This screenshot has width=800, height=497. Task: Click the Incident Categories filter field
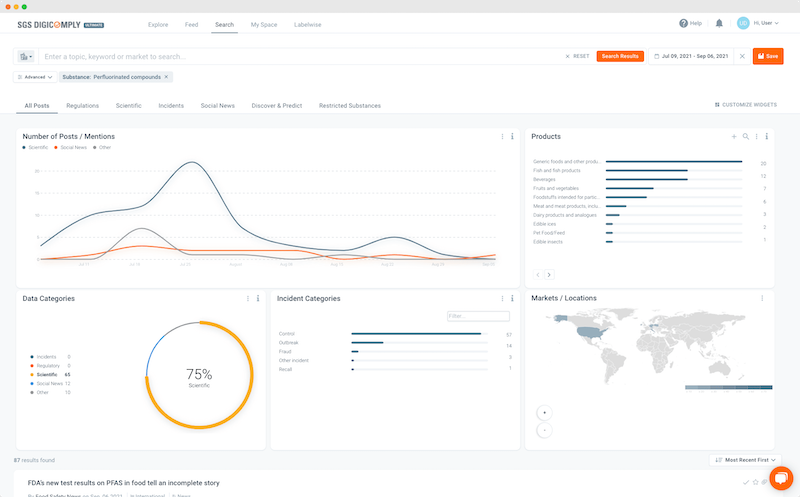(x=478, y=316)
